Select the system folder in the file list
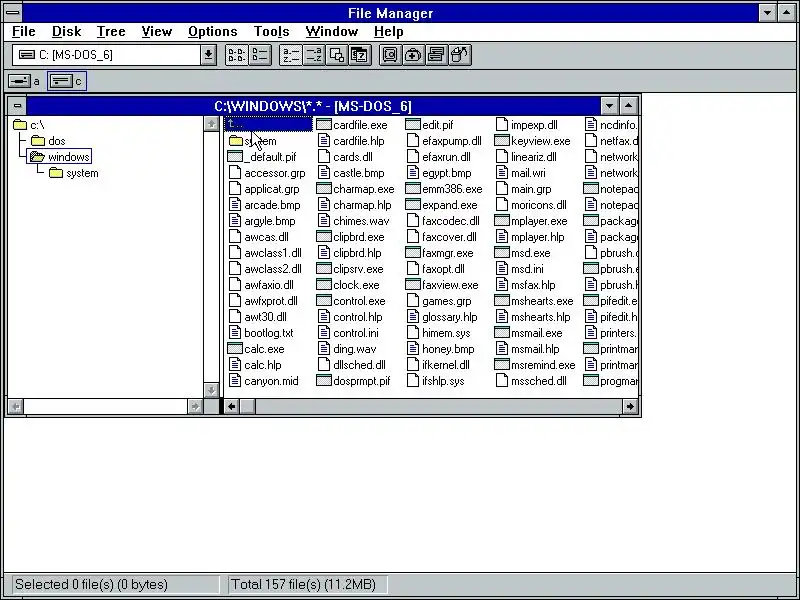 (253, 141)
